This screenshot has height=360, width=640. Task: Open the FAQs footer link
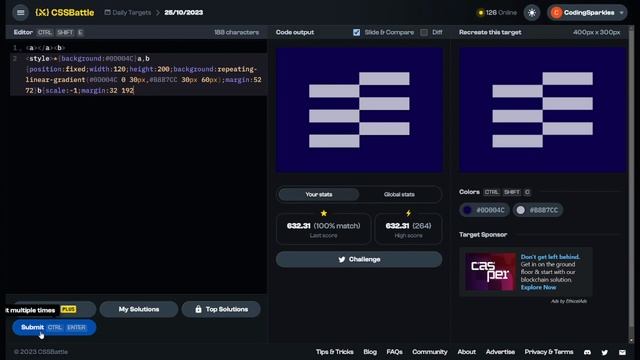pos(394,352)
